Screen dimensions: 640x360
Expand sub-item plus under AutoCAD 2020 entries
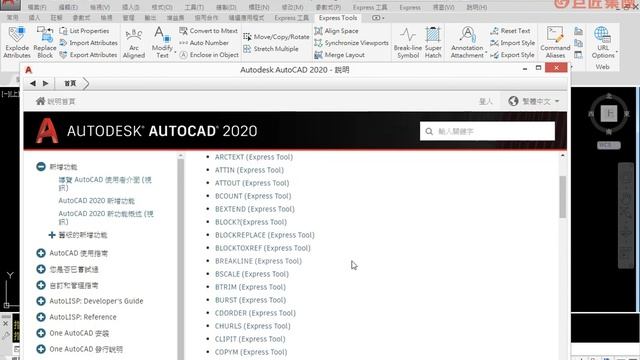pyautogui.click(x=52, y=235)
